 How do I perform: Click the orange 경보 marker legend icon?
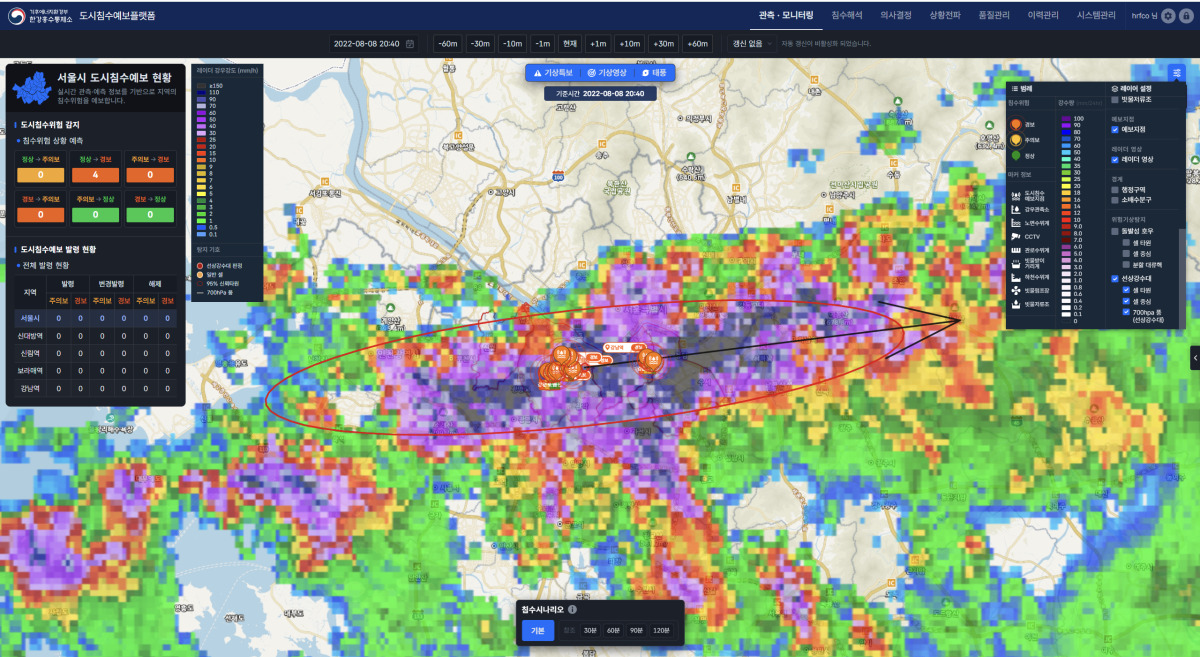point(1015,125)
